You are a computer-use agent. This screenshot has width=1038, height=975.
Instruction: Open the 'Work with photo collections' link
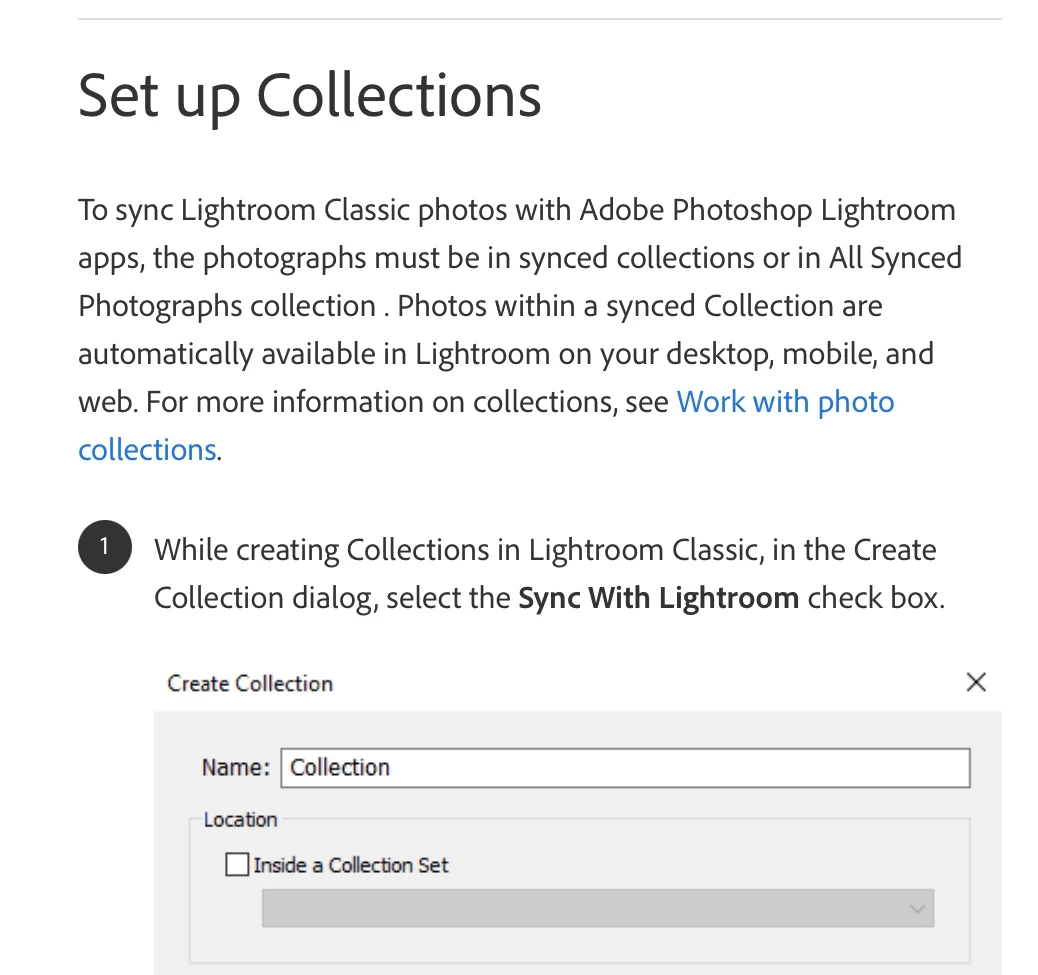tap(785, 402)
